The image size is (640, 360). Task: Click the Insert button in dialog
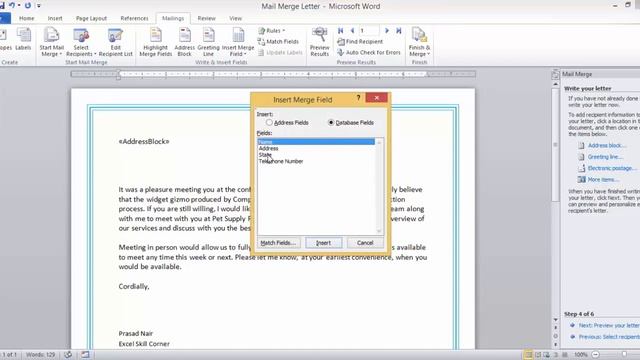tap(324, 243)
